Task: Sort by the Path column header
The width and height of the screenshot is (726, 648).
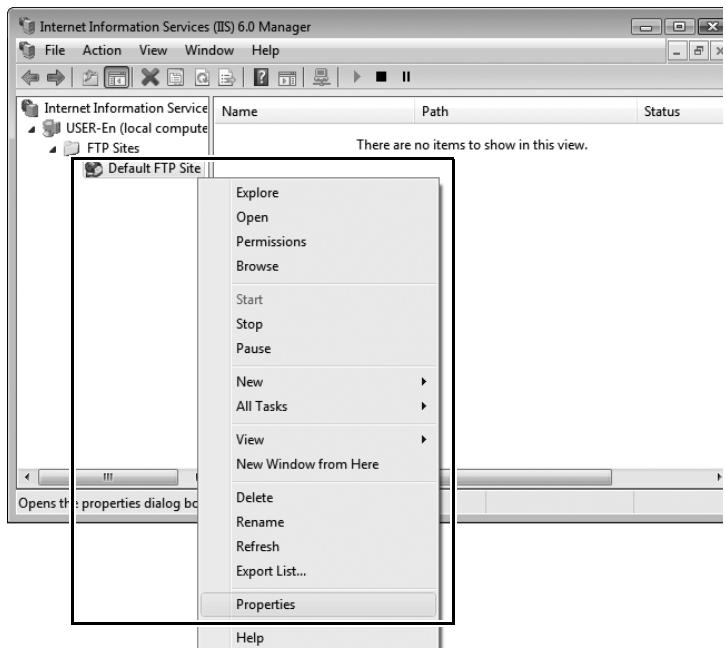Action: coord(526,112)
